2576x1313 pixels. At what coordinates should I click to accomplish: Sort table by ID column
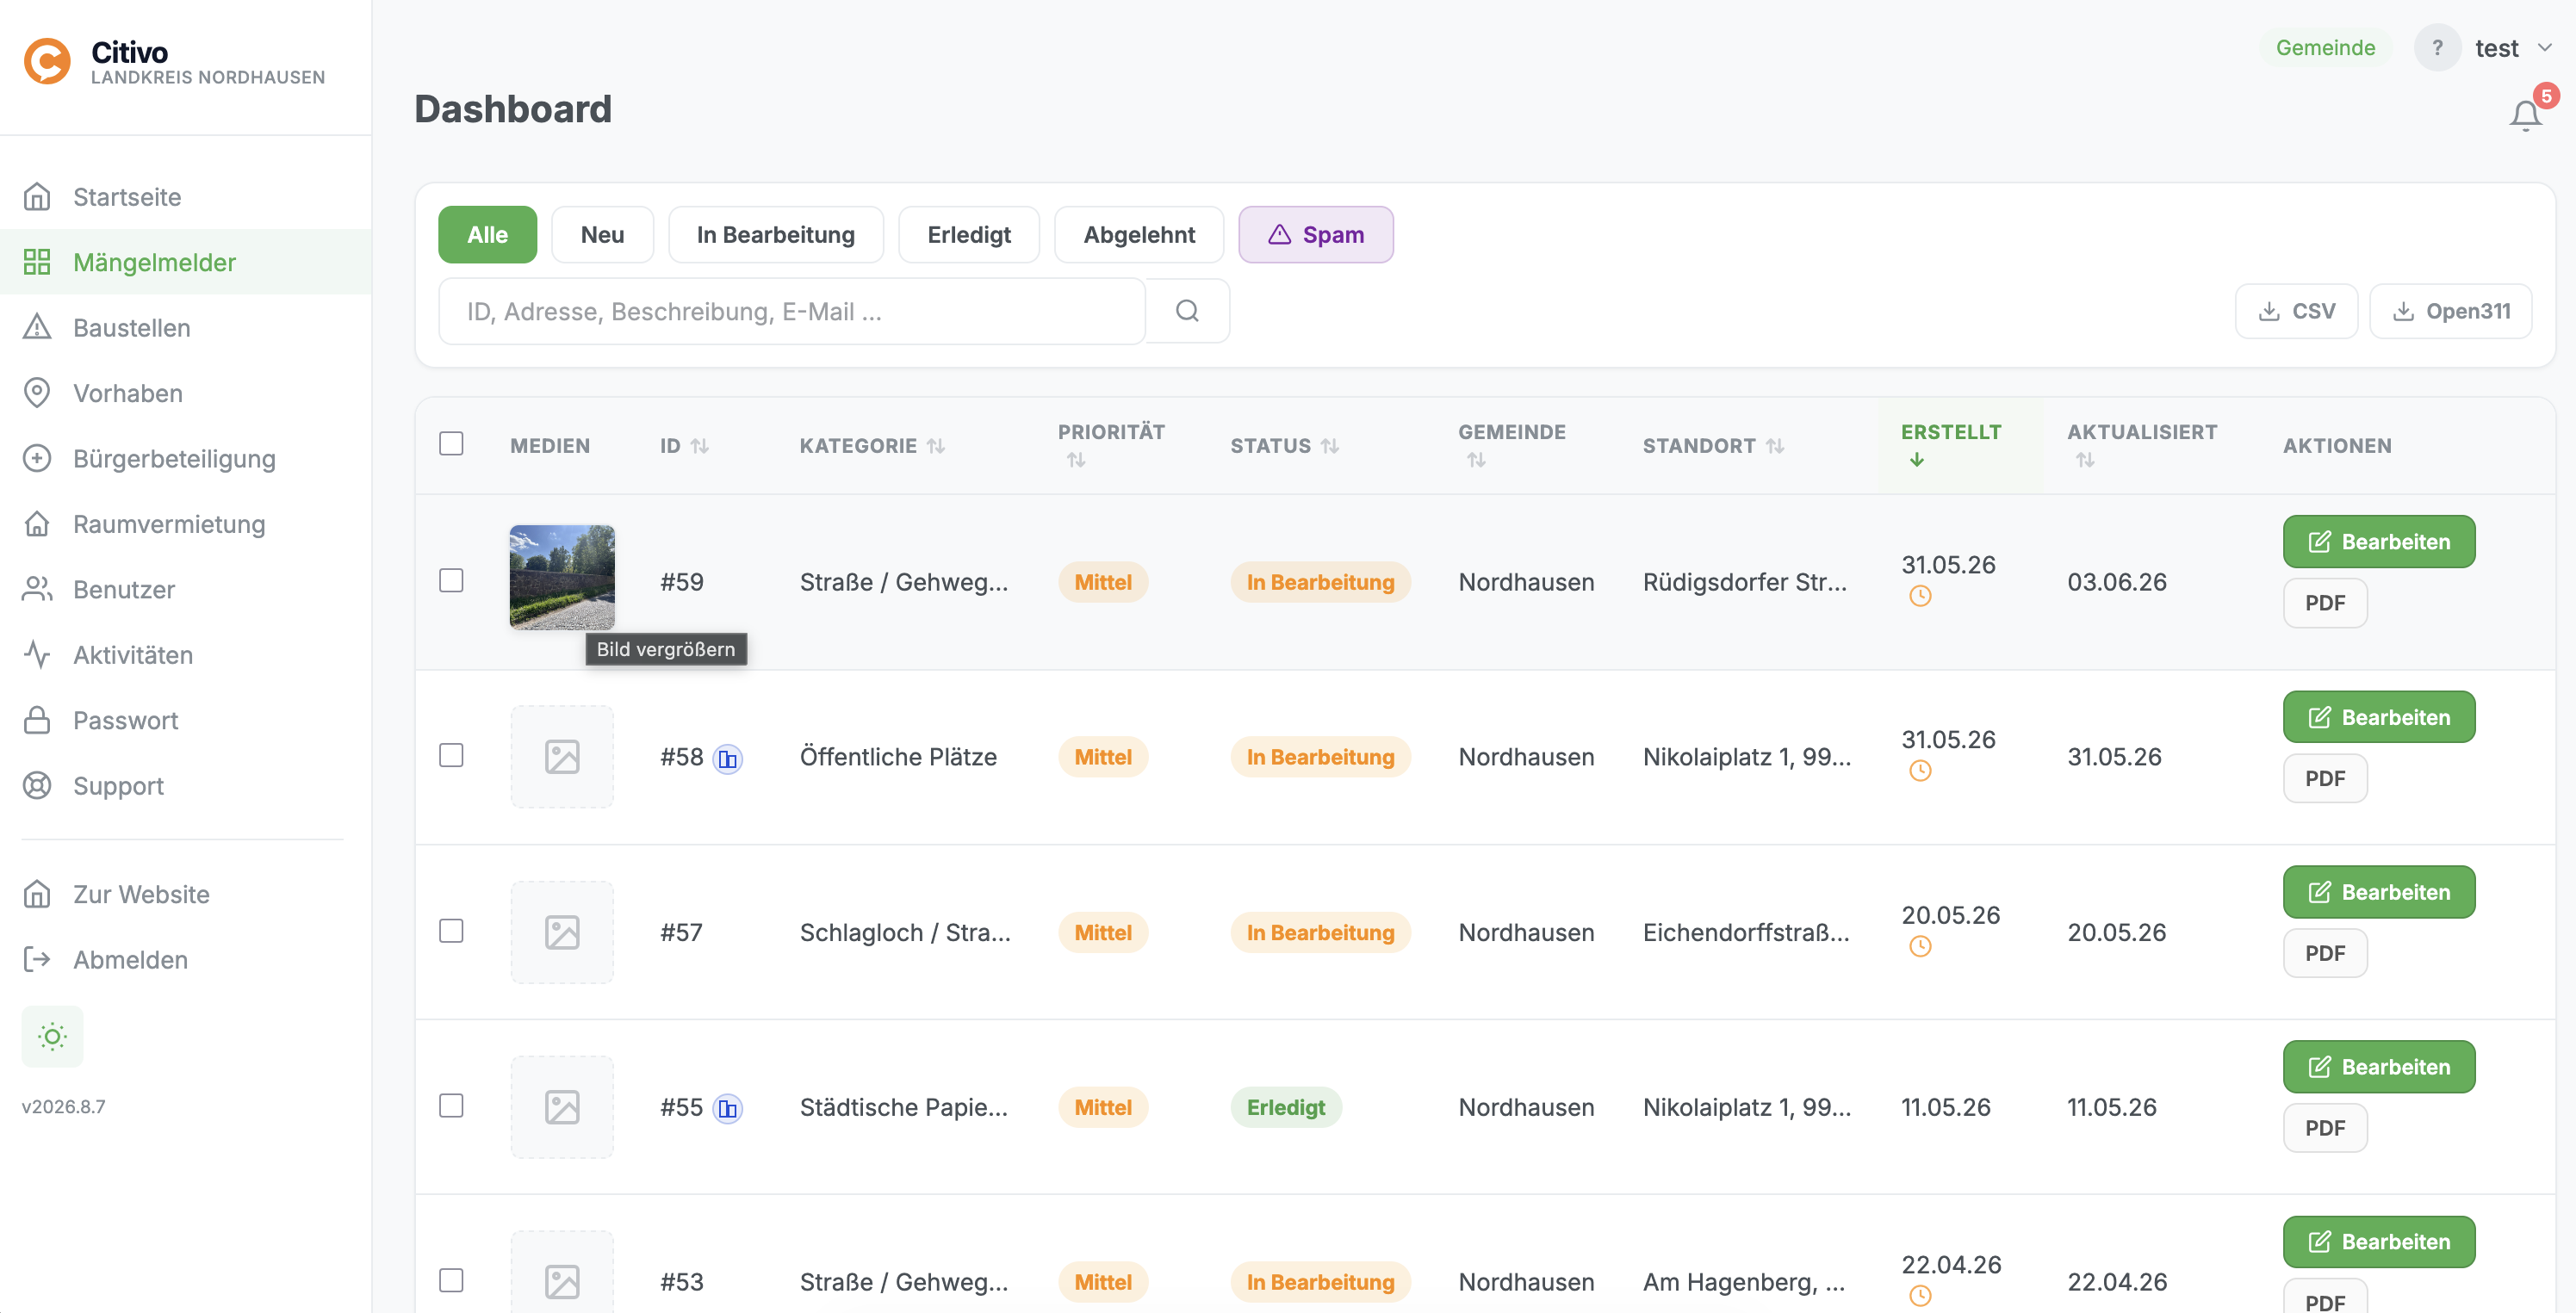pos(684,446)
